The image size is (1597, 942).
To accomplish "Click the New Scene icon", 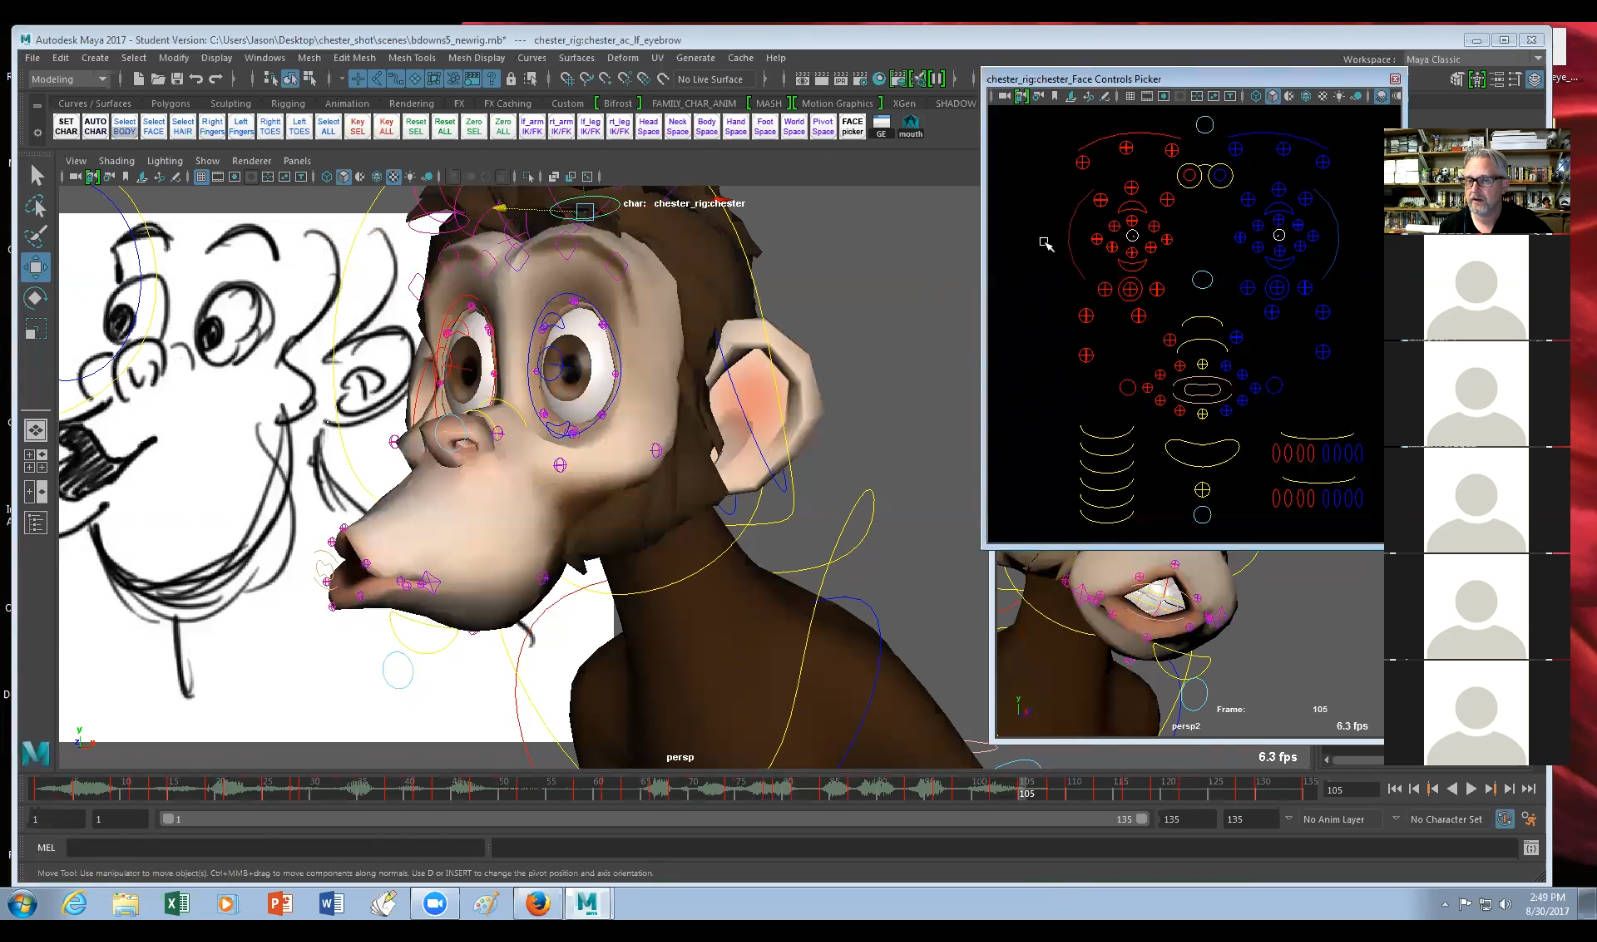I will click(x=139, y=79).
